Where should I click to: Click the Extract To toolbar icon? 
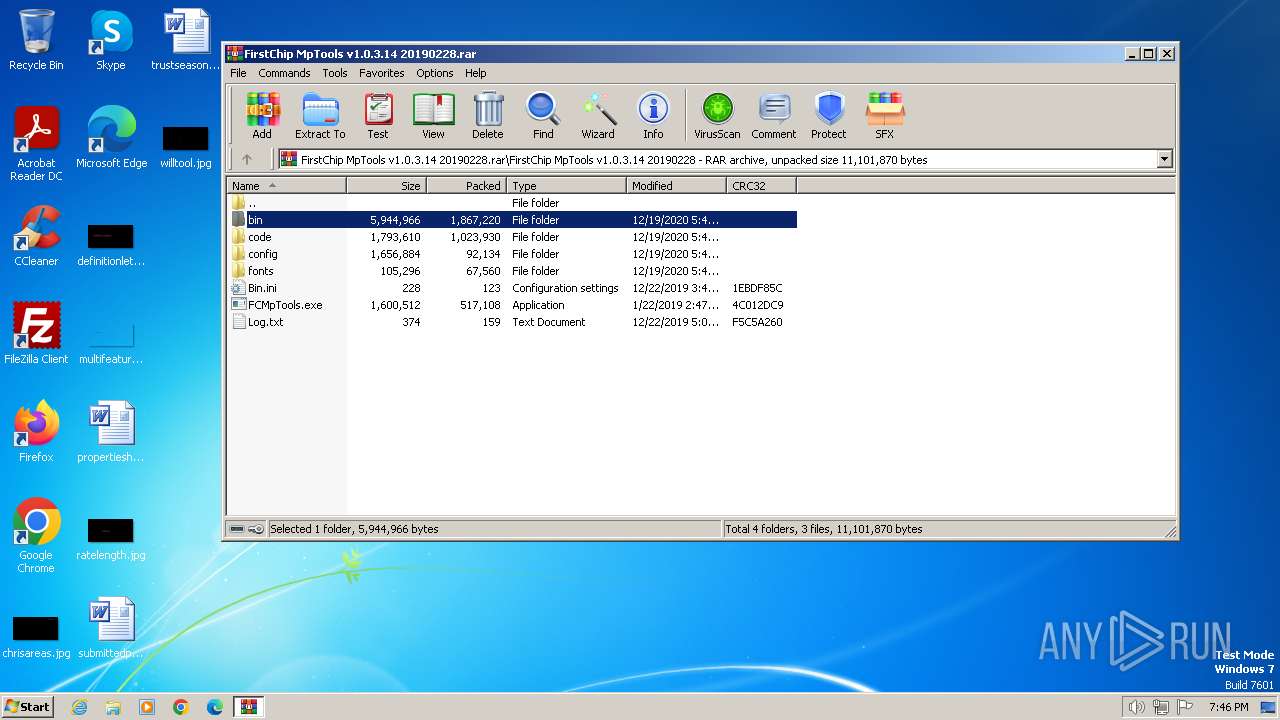click(x=320, y=115)
